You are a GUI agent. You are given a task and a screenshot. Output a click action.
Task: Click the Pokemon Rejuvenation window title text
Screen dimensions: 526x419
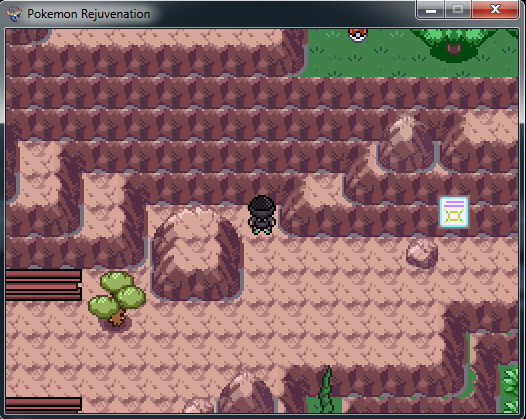(89, 14)
